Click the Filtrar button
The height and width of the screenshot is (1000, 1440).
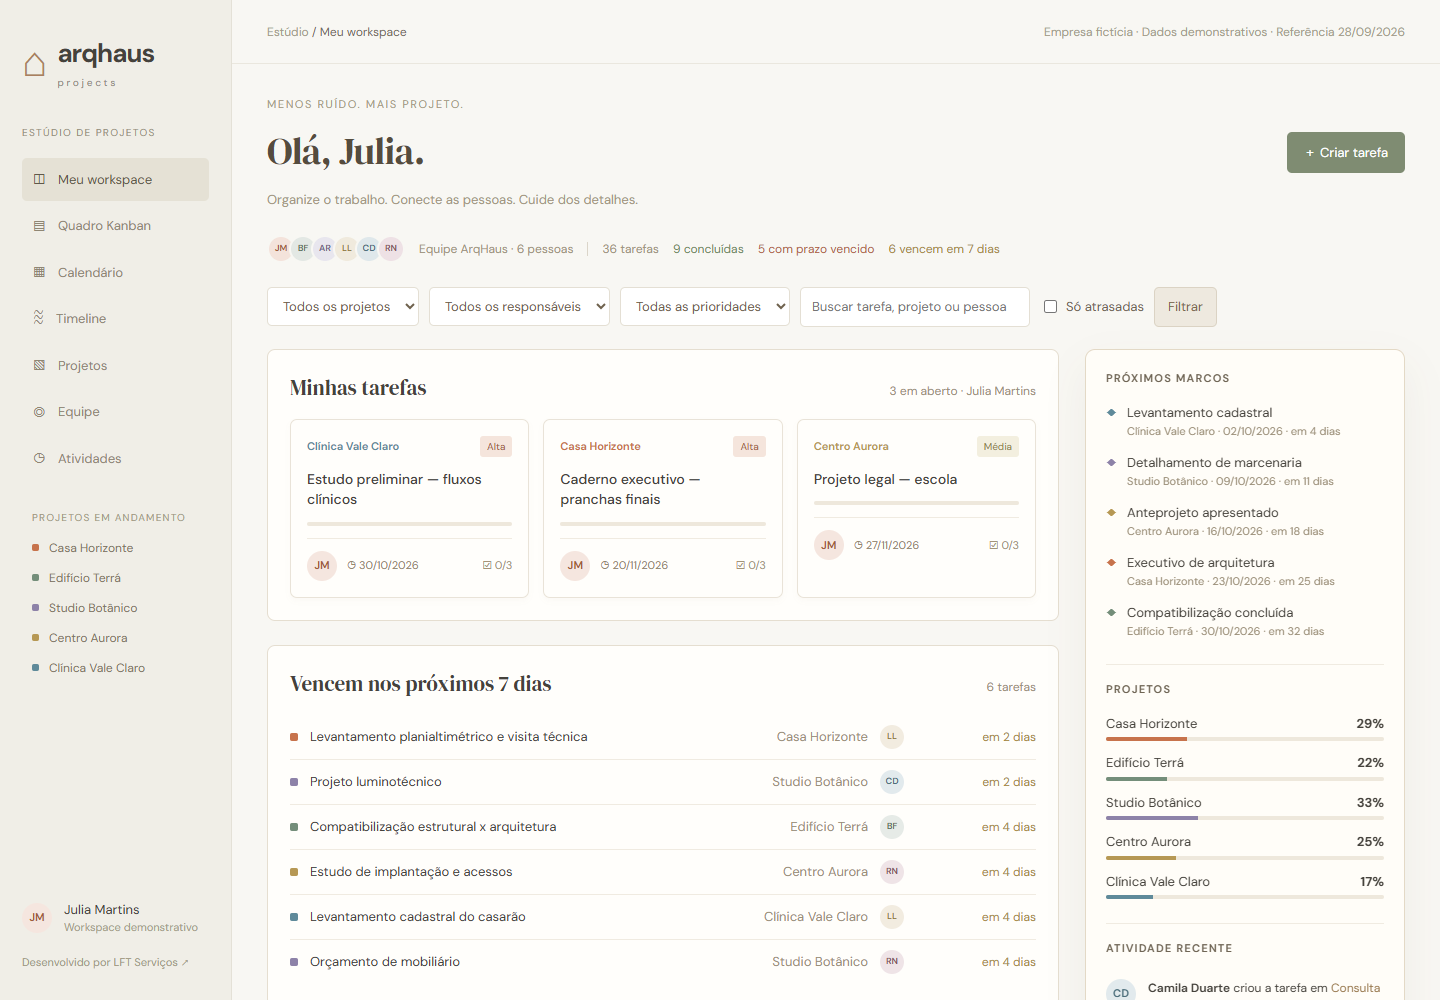click(1185, 307)
